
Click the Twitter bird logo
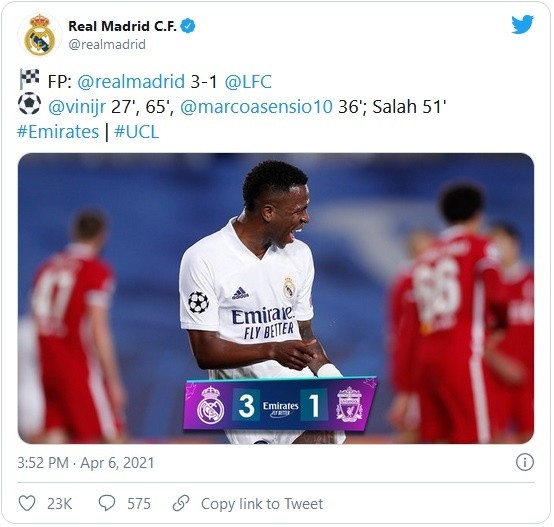pos(522,24)
